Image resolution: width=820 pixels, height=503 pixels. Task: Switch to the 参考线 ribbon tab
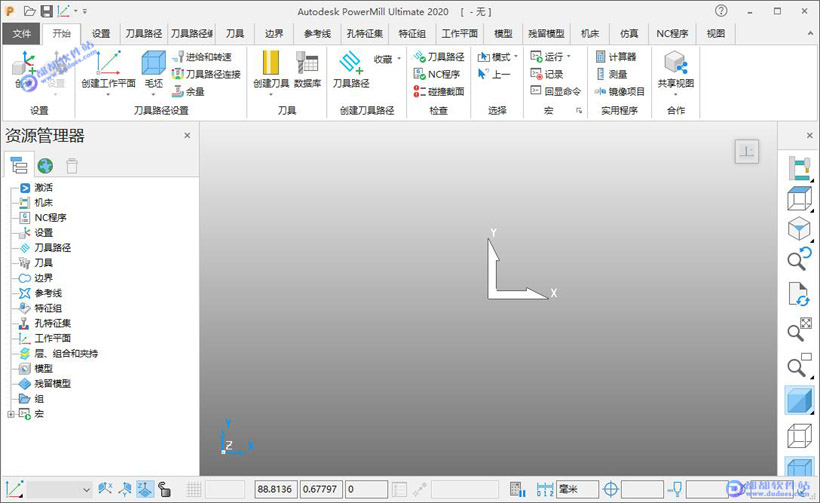click(x=317, y=33)
